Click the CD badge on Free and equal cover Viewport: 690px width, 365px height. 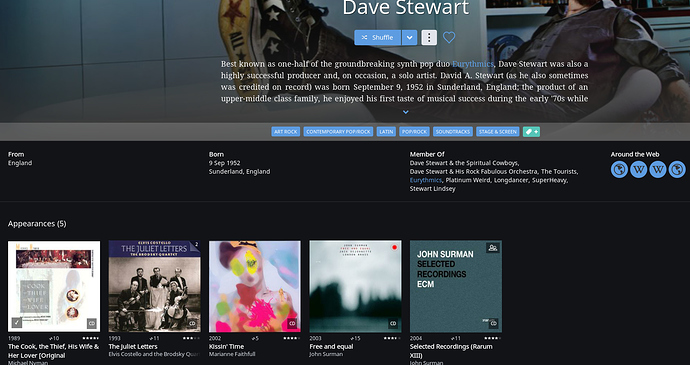click(393, 324)
